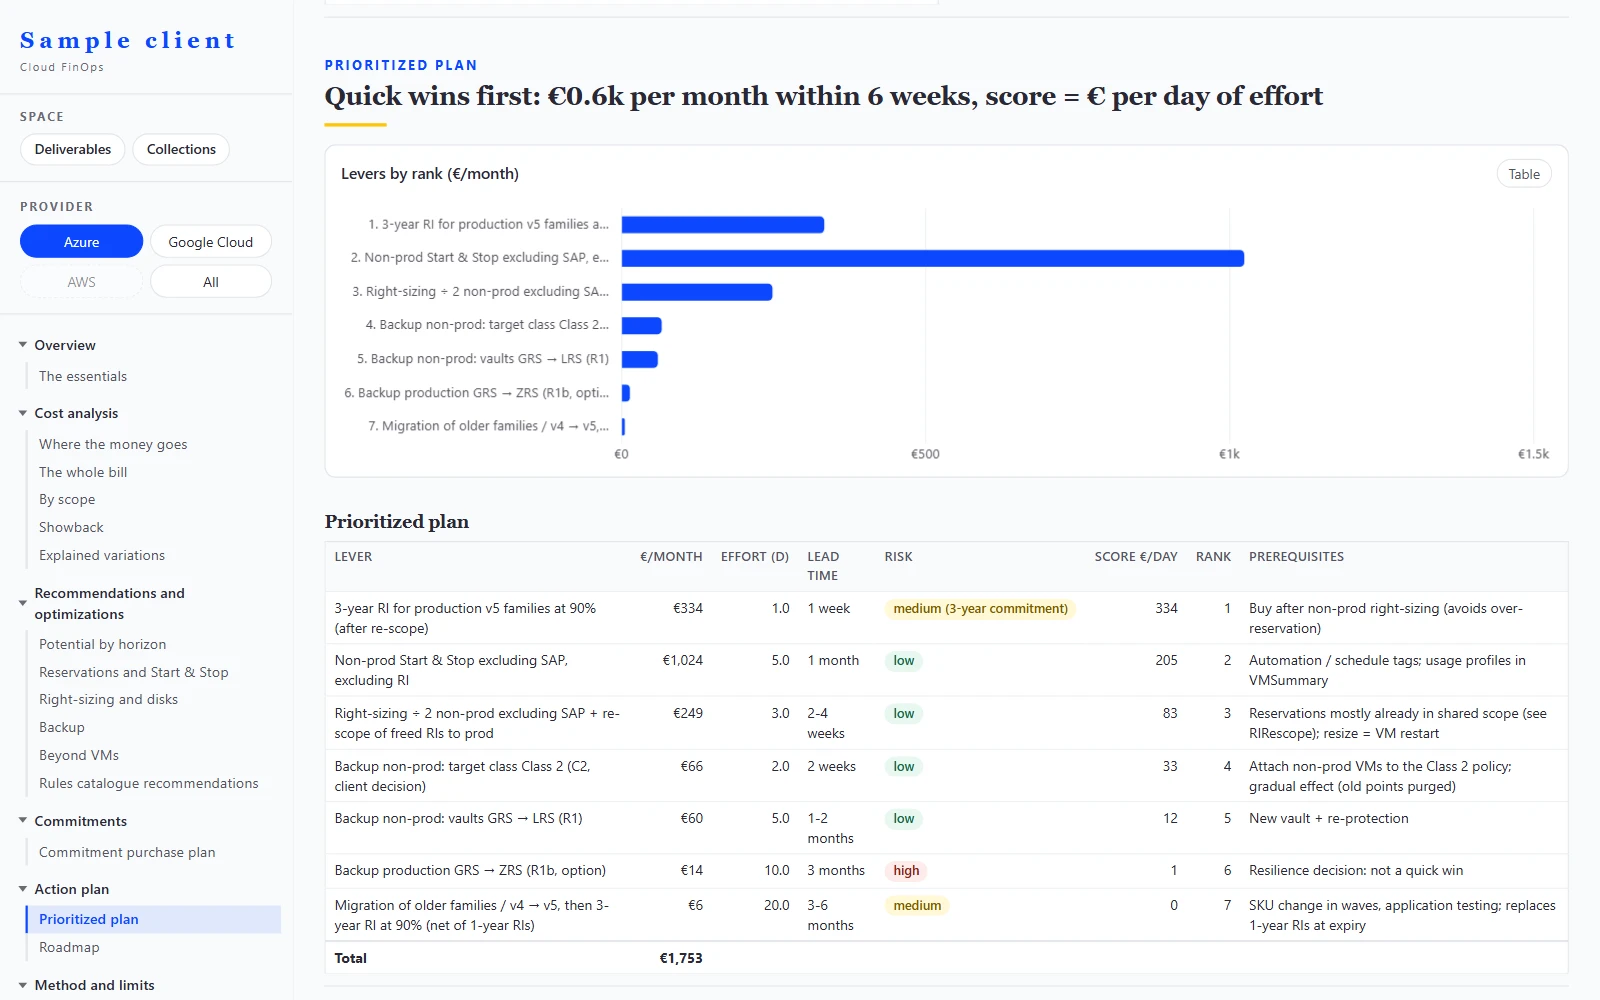The height and width of the screenshot is (1000, 1600).
Task: Sort table by €/MONTH column header
Action: tap(671, 556)
